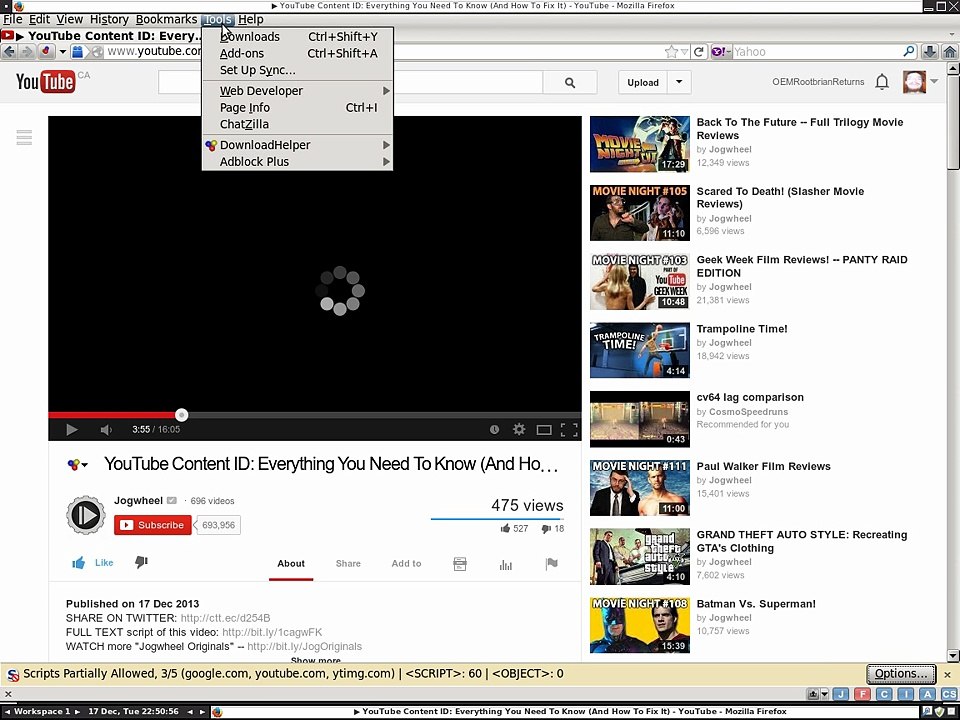Image resolution: width=960 pixels, height=720 pixels.
Task: Open the dropdown arrow next to Upload
Action: [x=679, y=83]
